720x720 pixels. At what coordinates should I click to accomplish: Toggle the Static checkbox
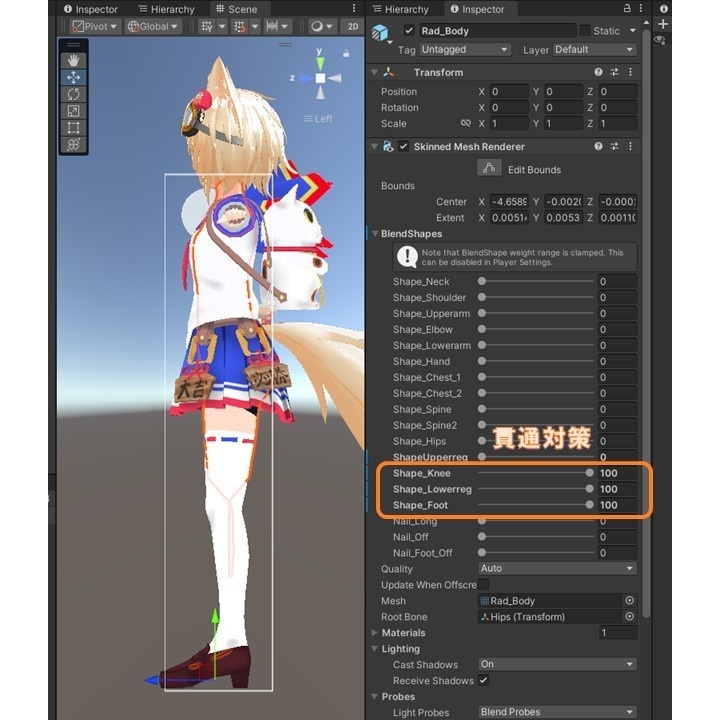point(585,30)
